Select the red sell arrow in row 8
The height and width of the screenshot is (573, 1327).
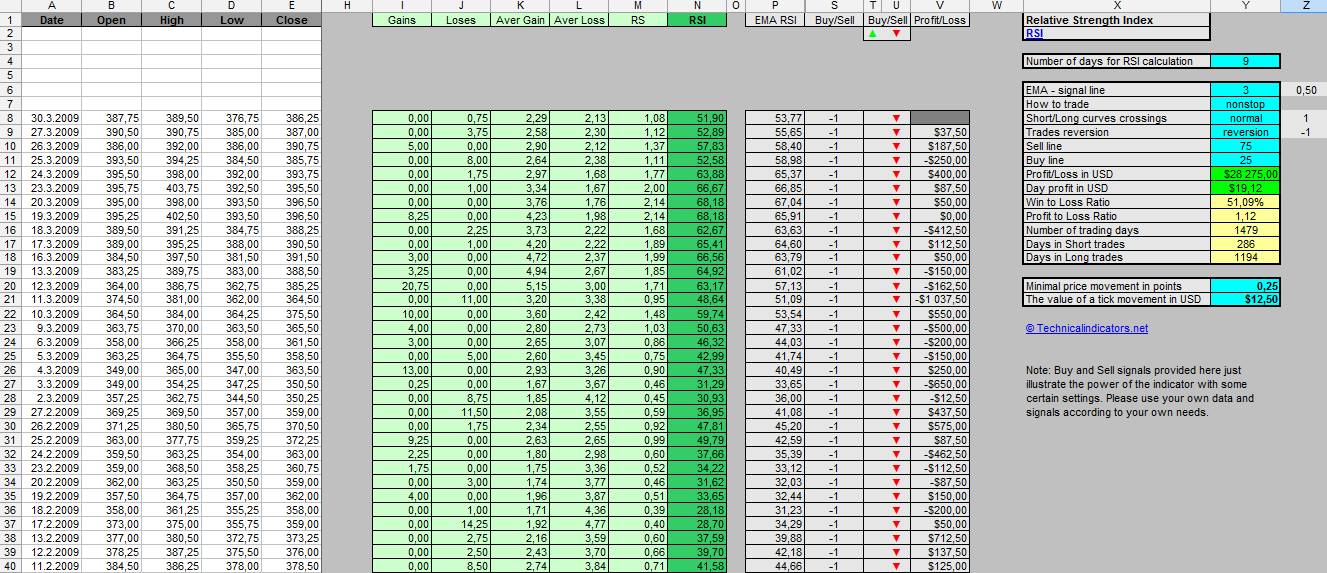(895, 118)
